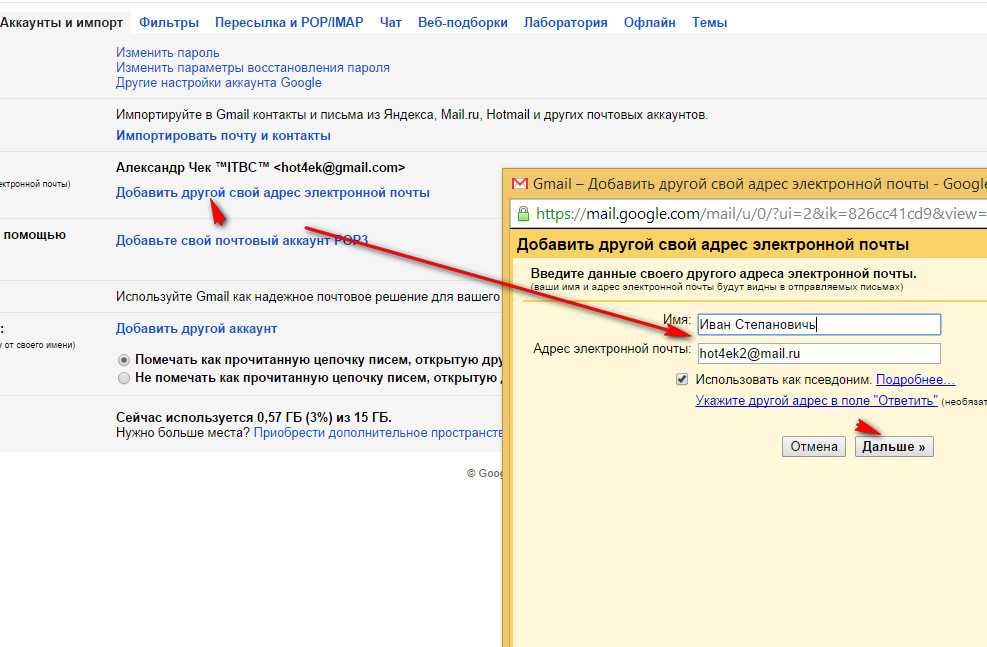This screenshot has height=647, width=987.
Task: Select Помечать как прочитанную цепочку radio button
Action: [124, 360]
